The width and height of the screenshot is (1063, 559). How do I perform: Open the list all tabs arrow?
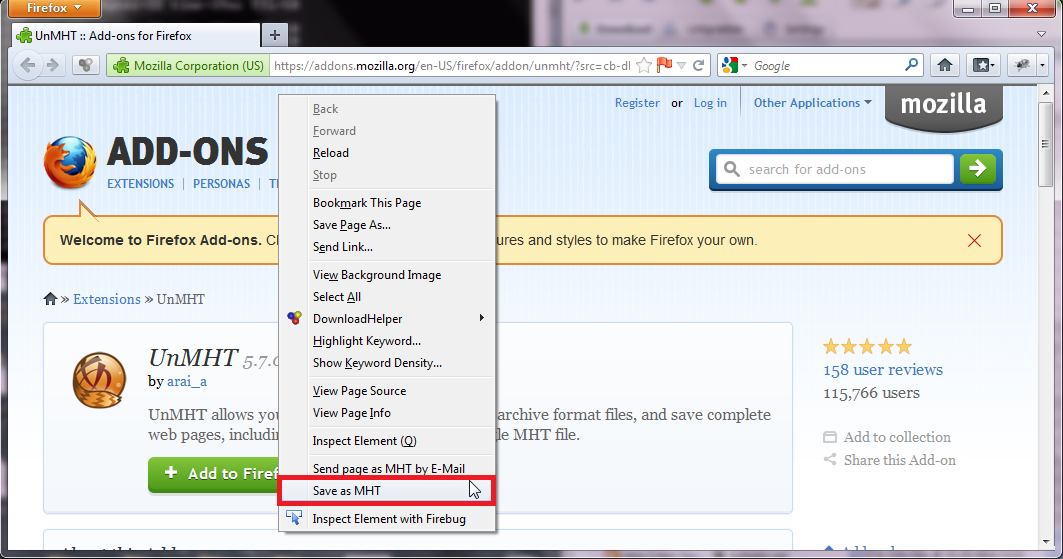click(1041, 34)
